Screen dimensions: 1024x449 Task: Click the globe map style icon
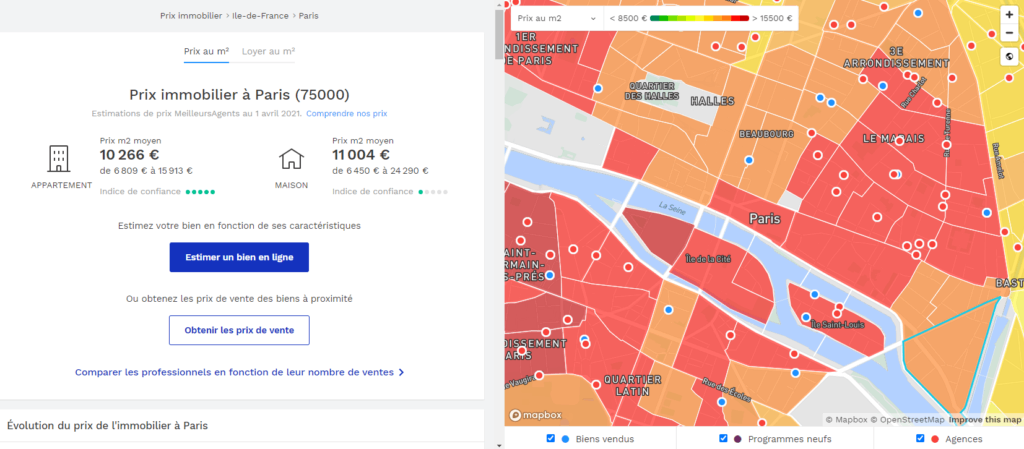tap(1008, 57)
